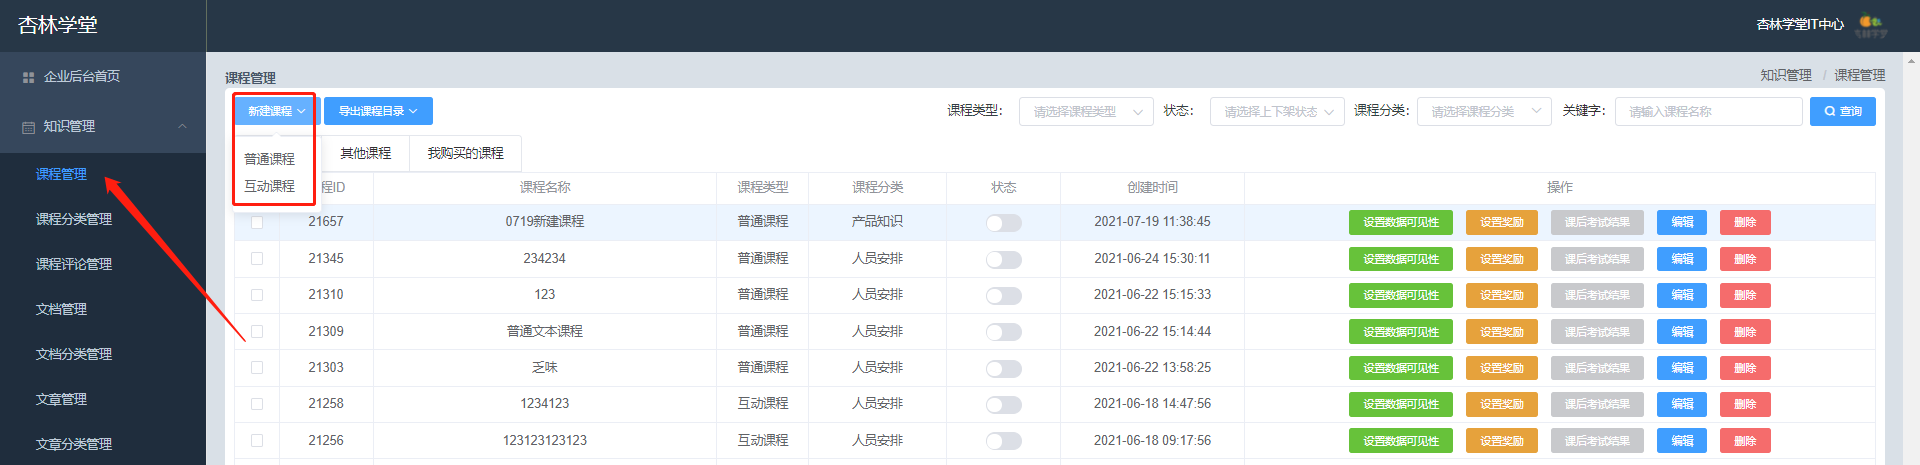Open 文章分类管理 in the sidebar
The image size is (1920, 465).
click(x=74, y=444)
